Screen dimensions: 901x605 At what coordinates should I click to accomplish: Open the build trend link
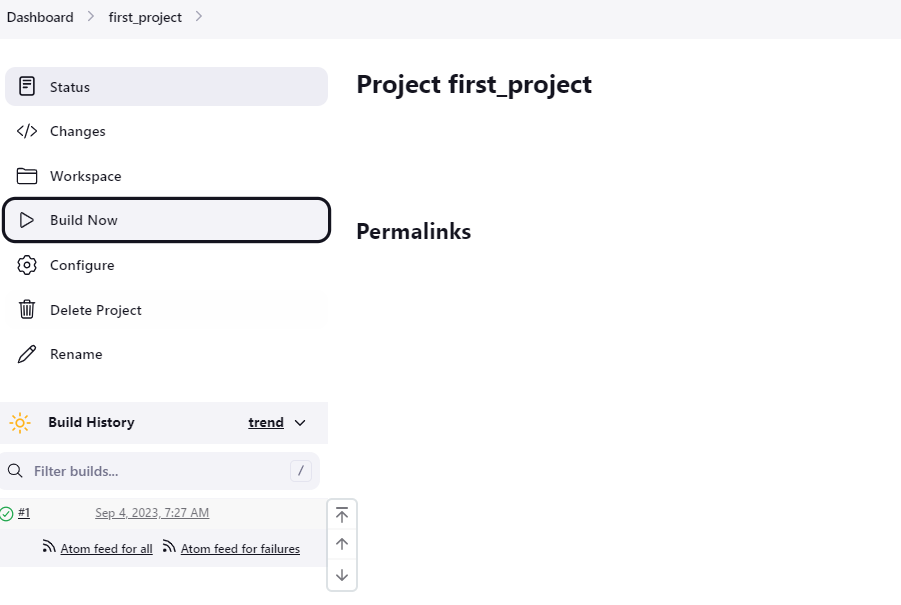(266, 423)
